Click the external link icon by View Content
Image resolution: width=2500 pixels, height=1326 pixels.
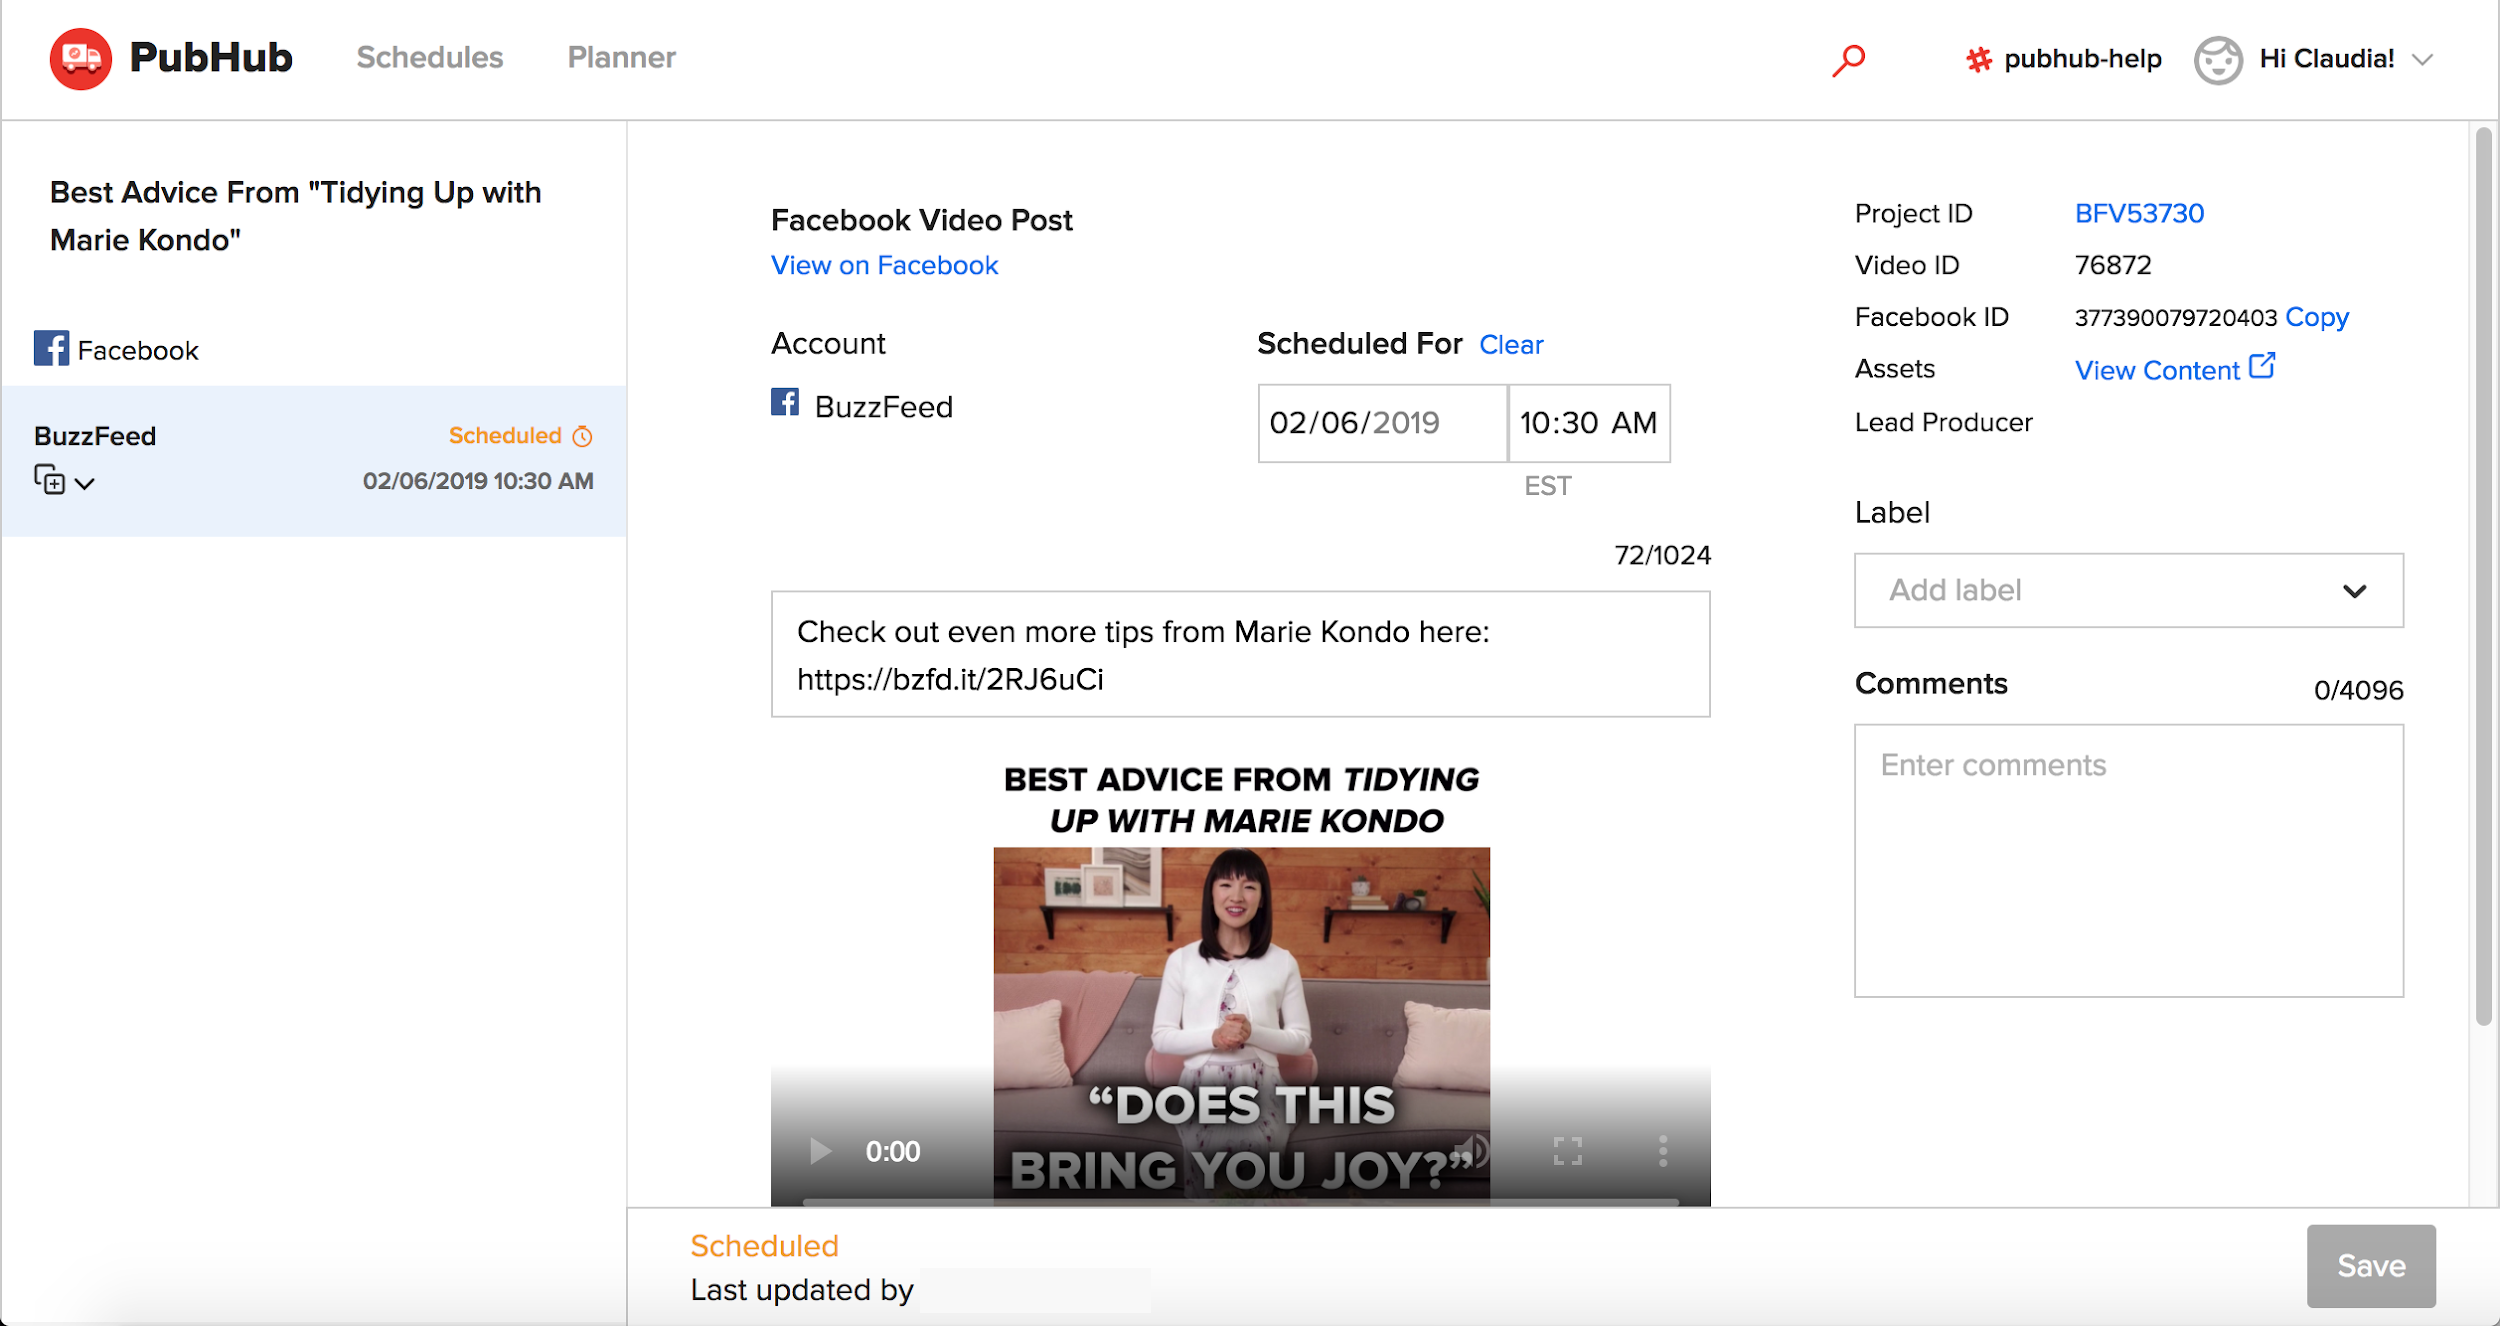2262,366
